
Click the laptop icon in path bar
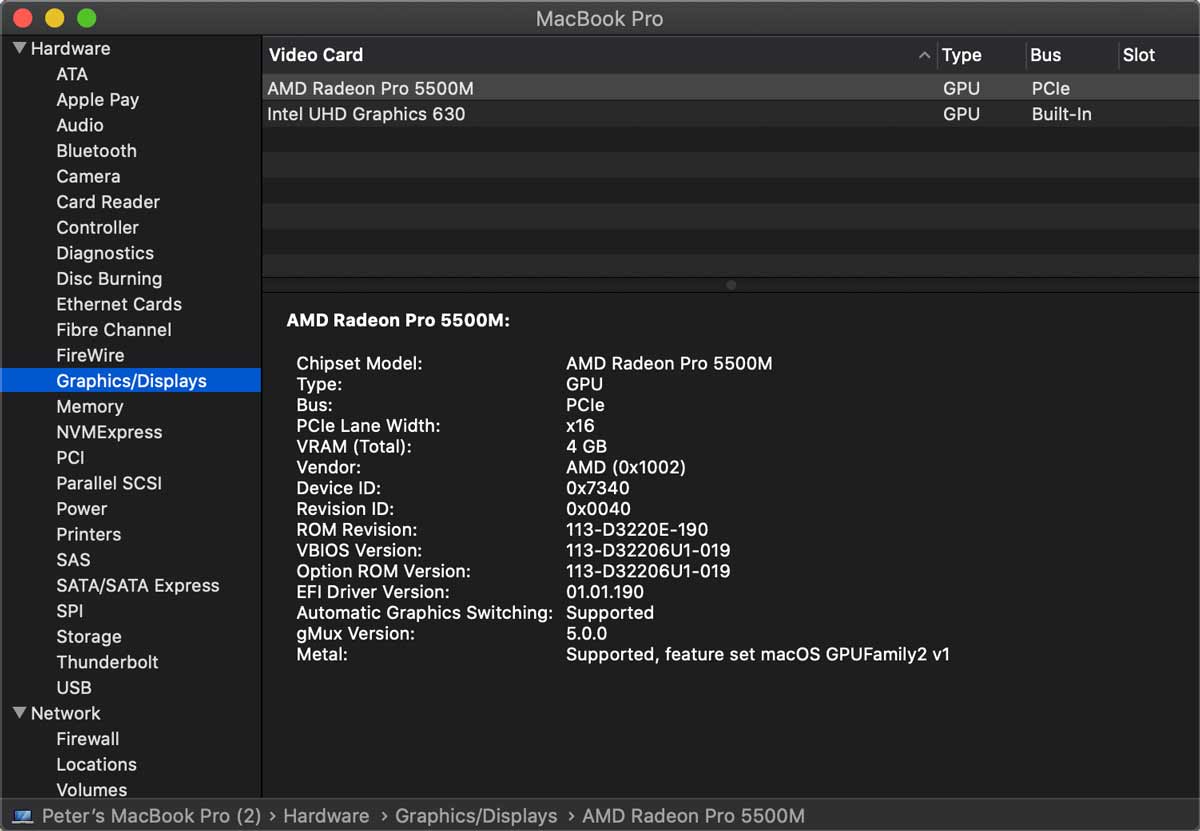(24, 816)
